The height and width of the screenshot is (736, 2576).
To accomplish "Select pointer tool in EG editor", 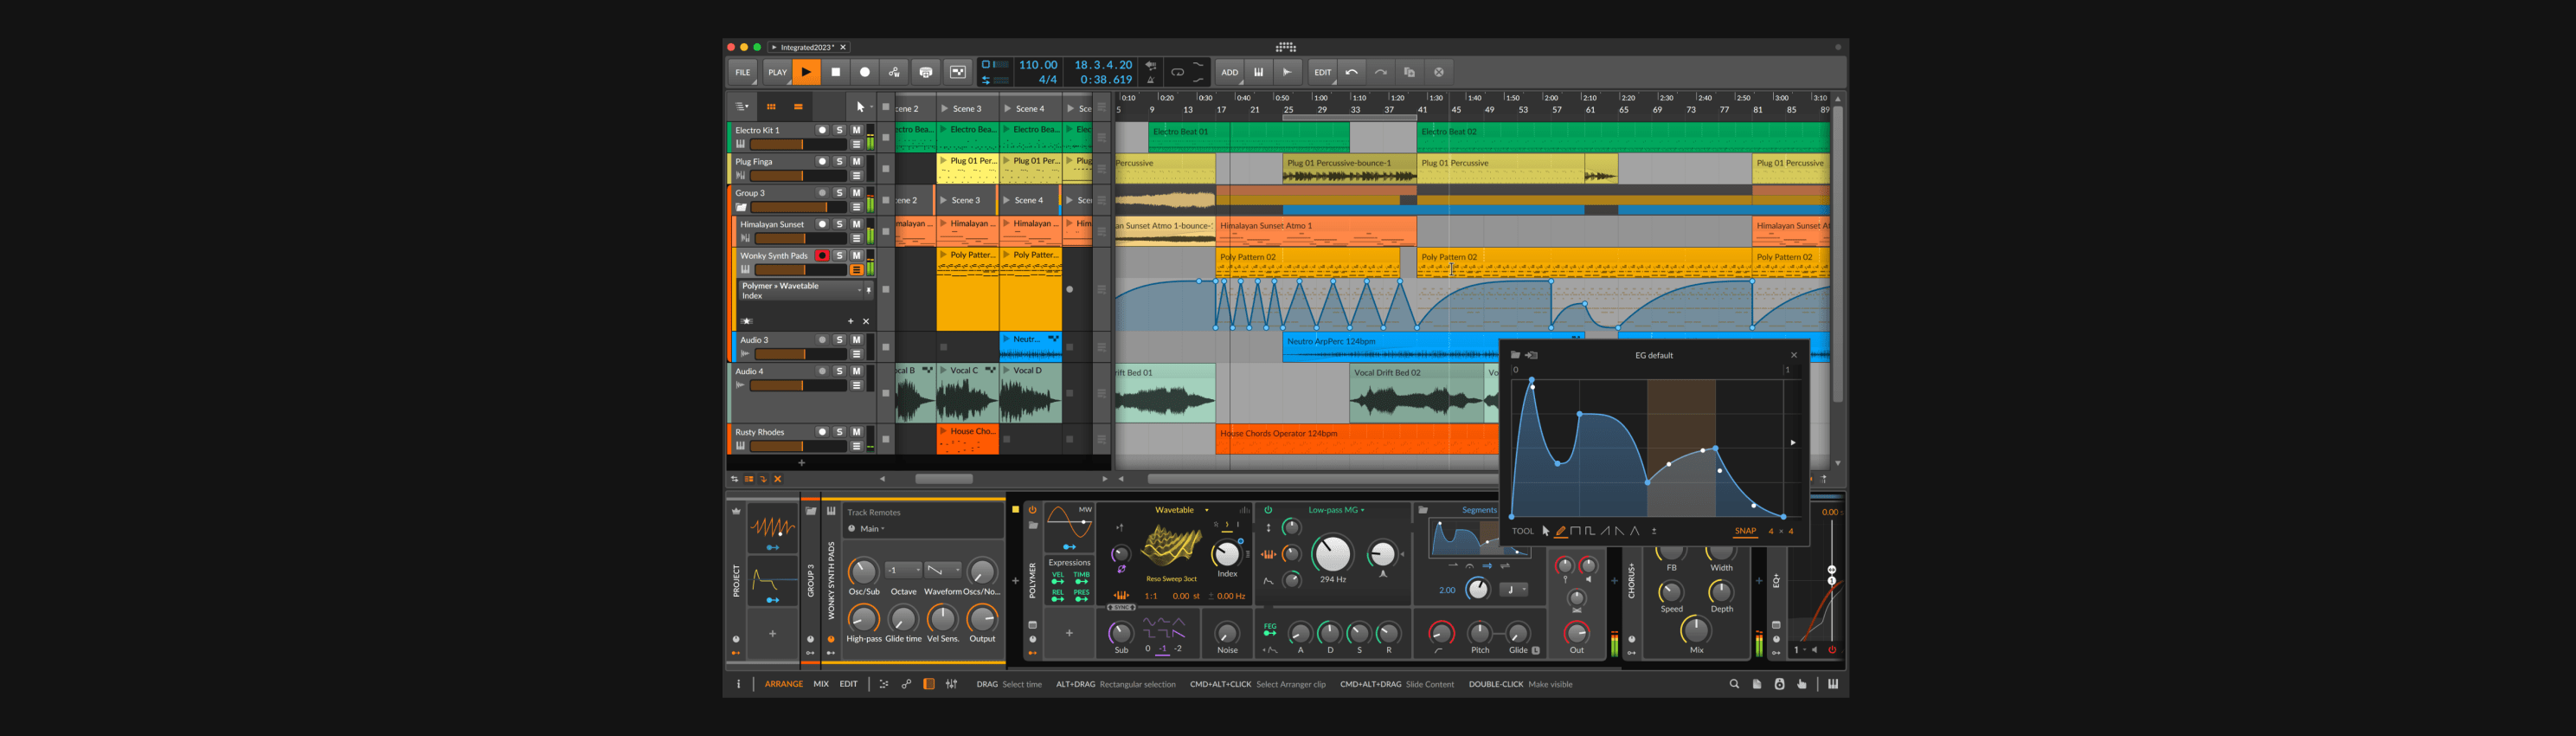I will tap(1545, 531).
